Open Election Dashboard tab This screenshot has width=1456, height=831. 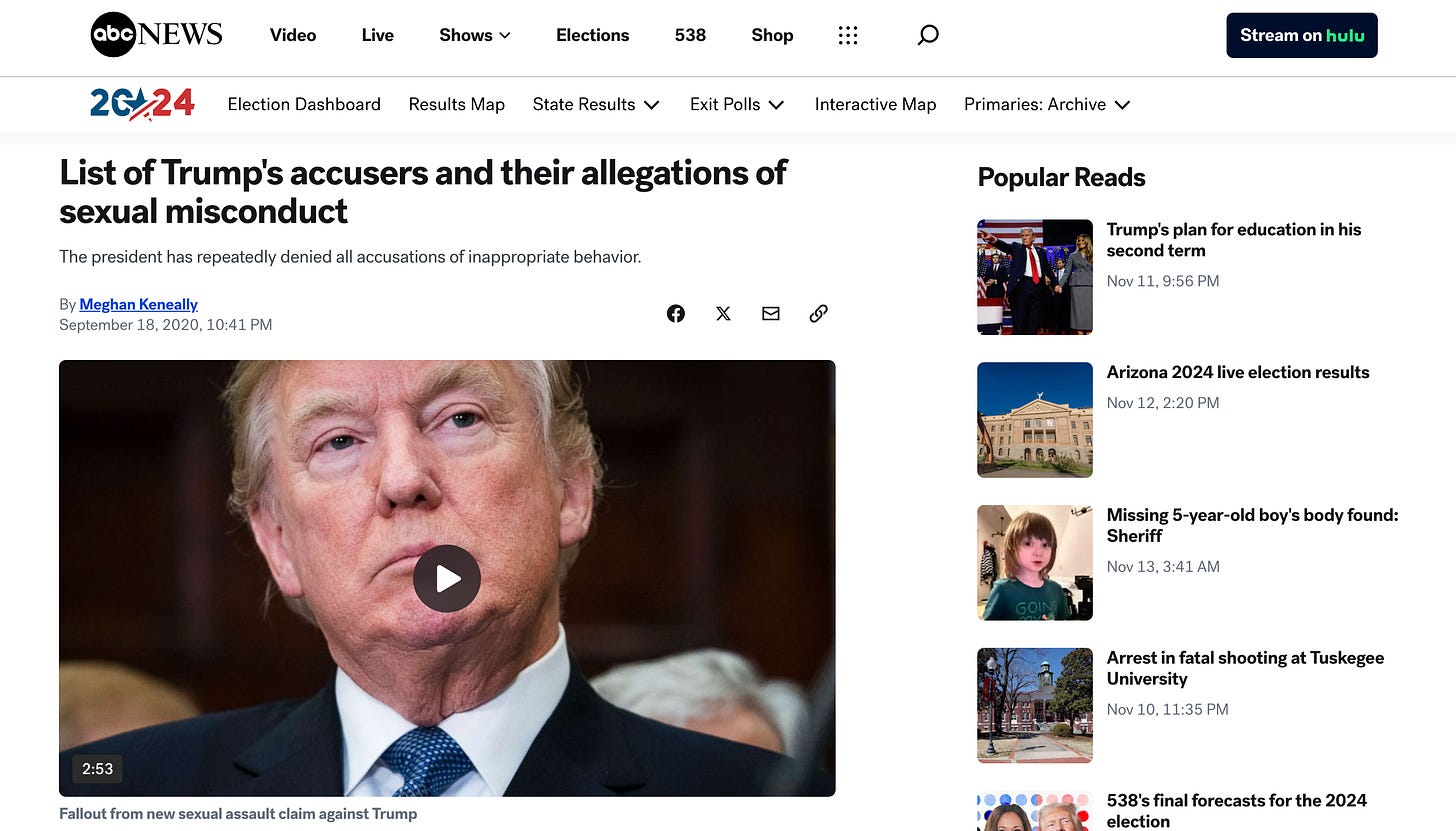point(304,104)
